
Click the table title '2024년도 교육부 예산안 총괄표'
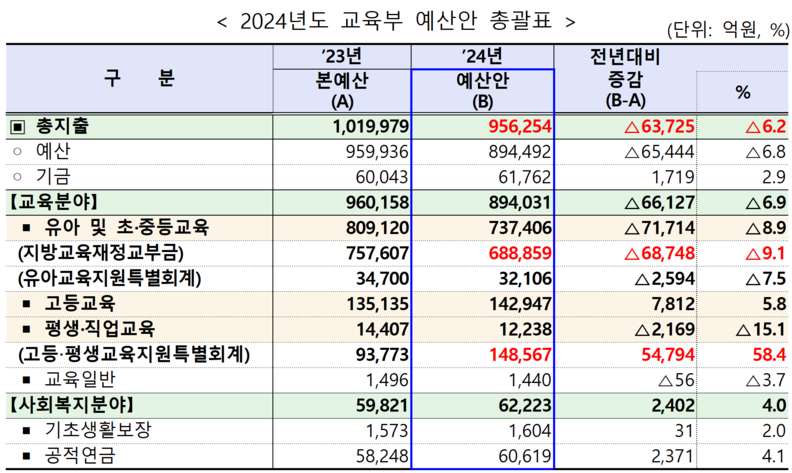[x=395, y=21]
